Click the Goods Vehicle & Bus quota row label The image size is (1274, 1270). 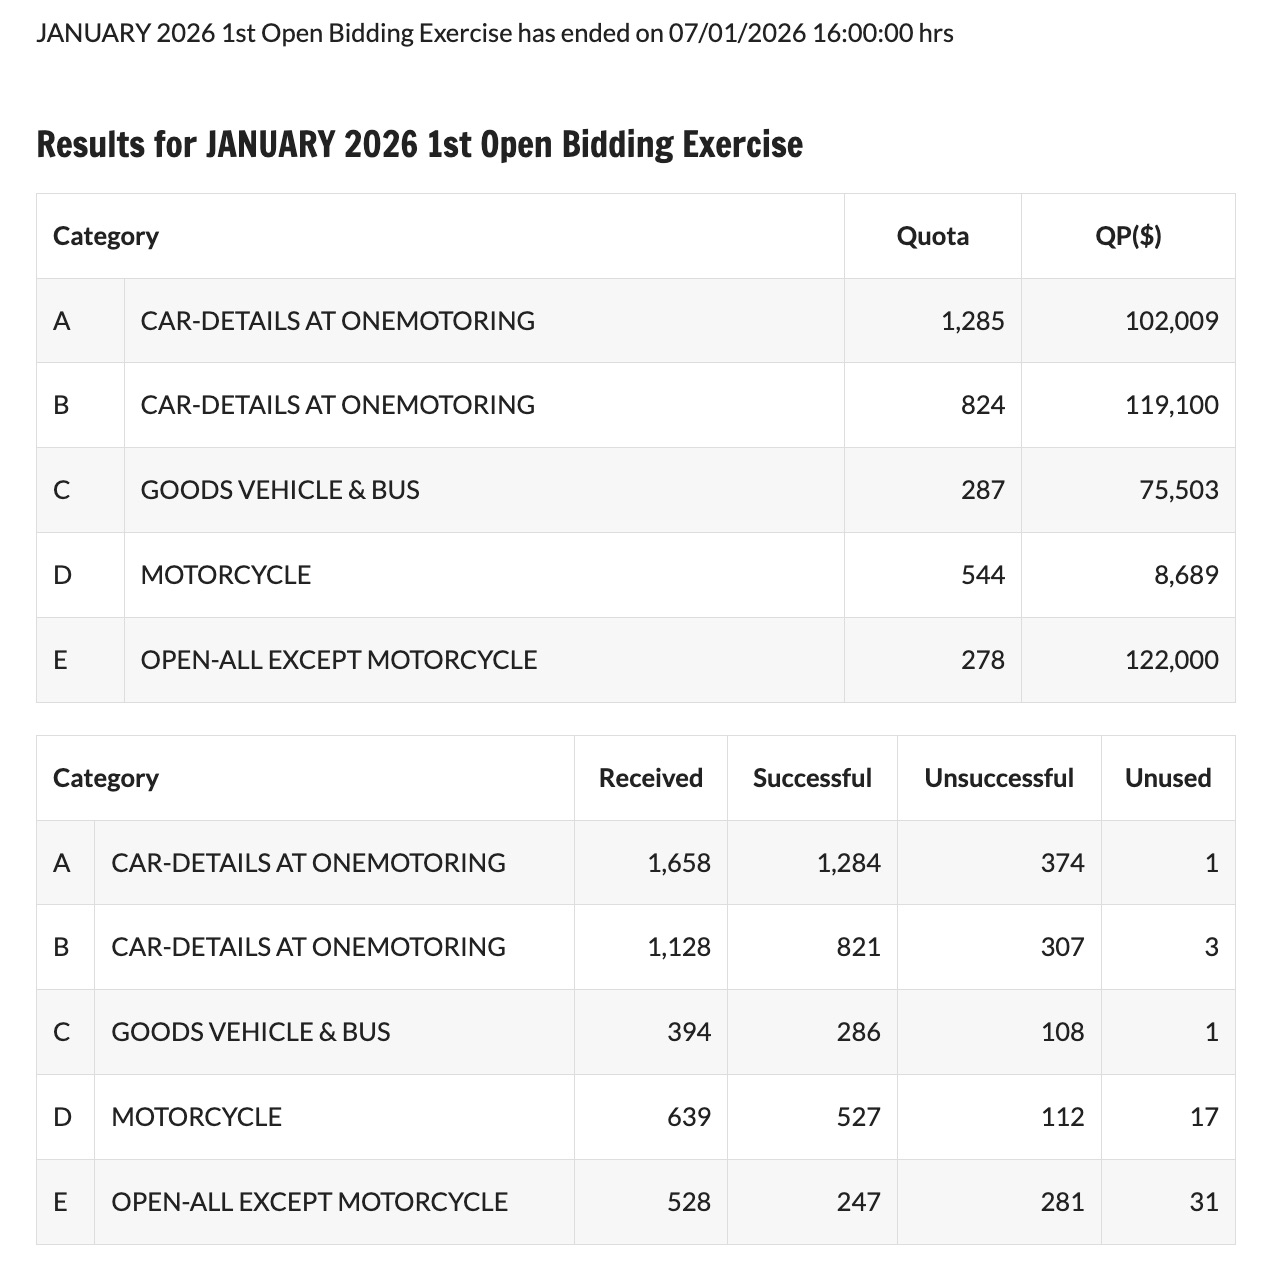280,490
